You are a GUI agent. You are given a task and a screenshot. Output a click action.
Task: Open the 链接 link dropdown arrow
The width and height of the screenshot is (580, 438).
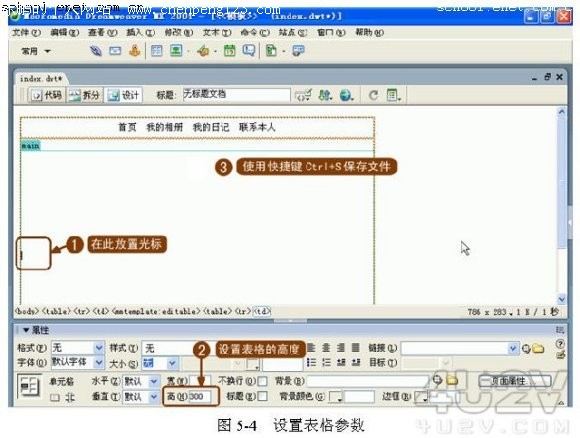coord(513,348)
